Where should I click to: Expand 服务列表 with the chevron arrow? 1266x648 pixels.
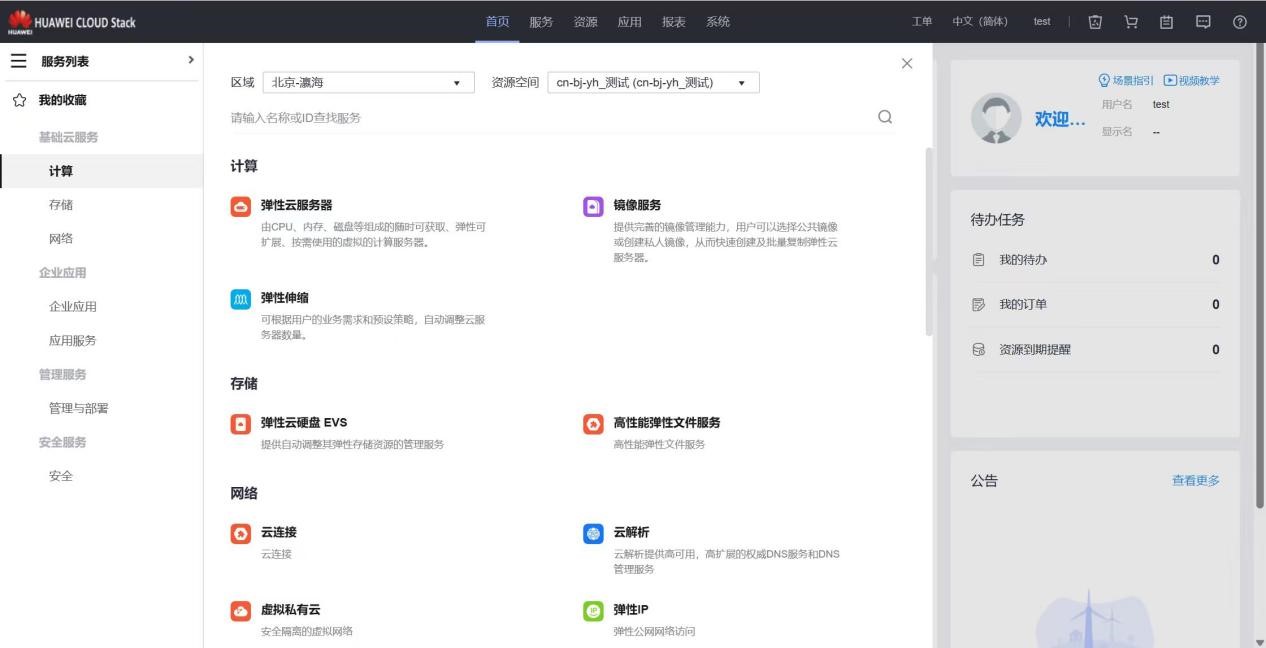pos(190,62)
